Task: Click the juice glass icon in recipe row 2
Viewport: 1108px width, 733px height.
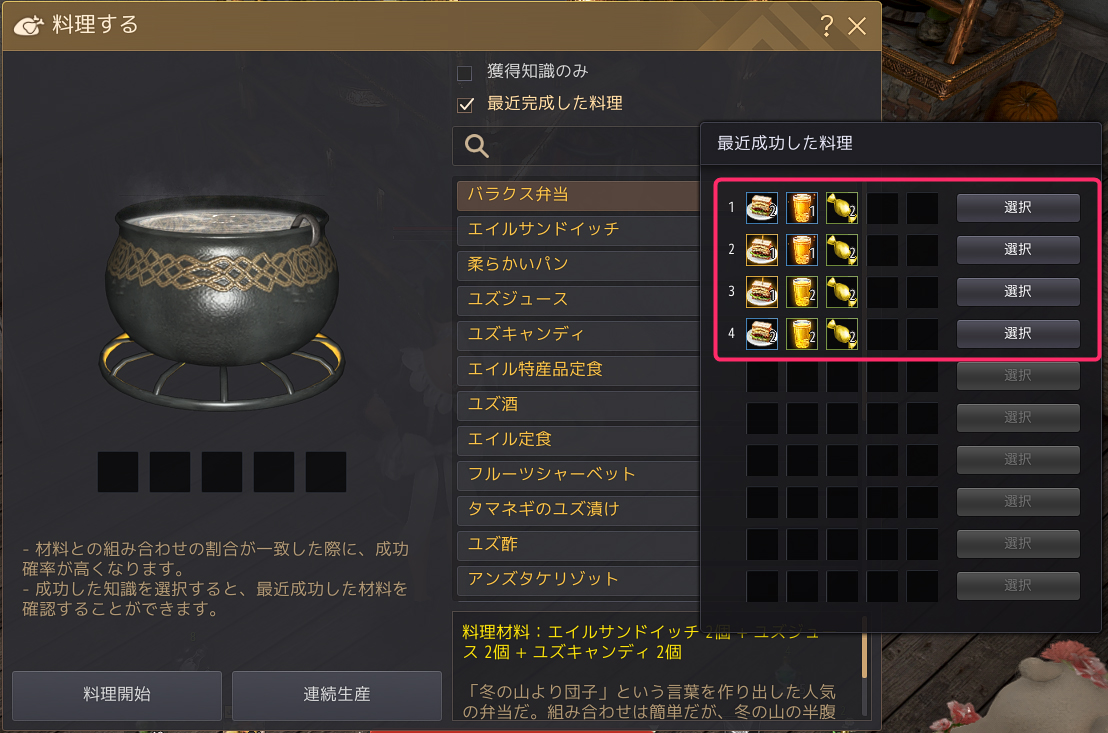Action: tap(802, 250)
